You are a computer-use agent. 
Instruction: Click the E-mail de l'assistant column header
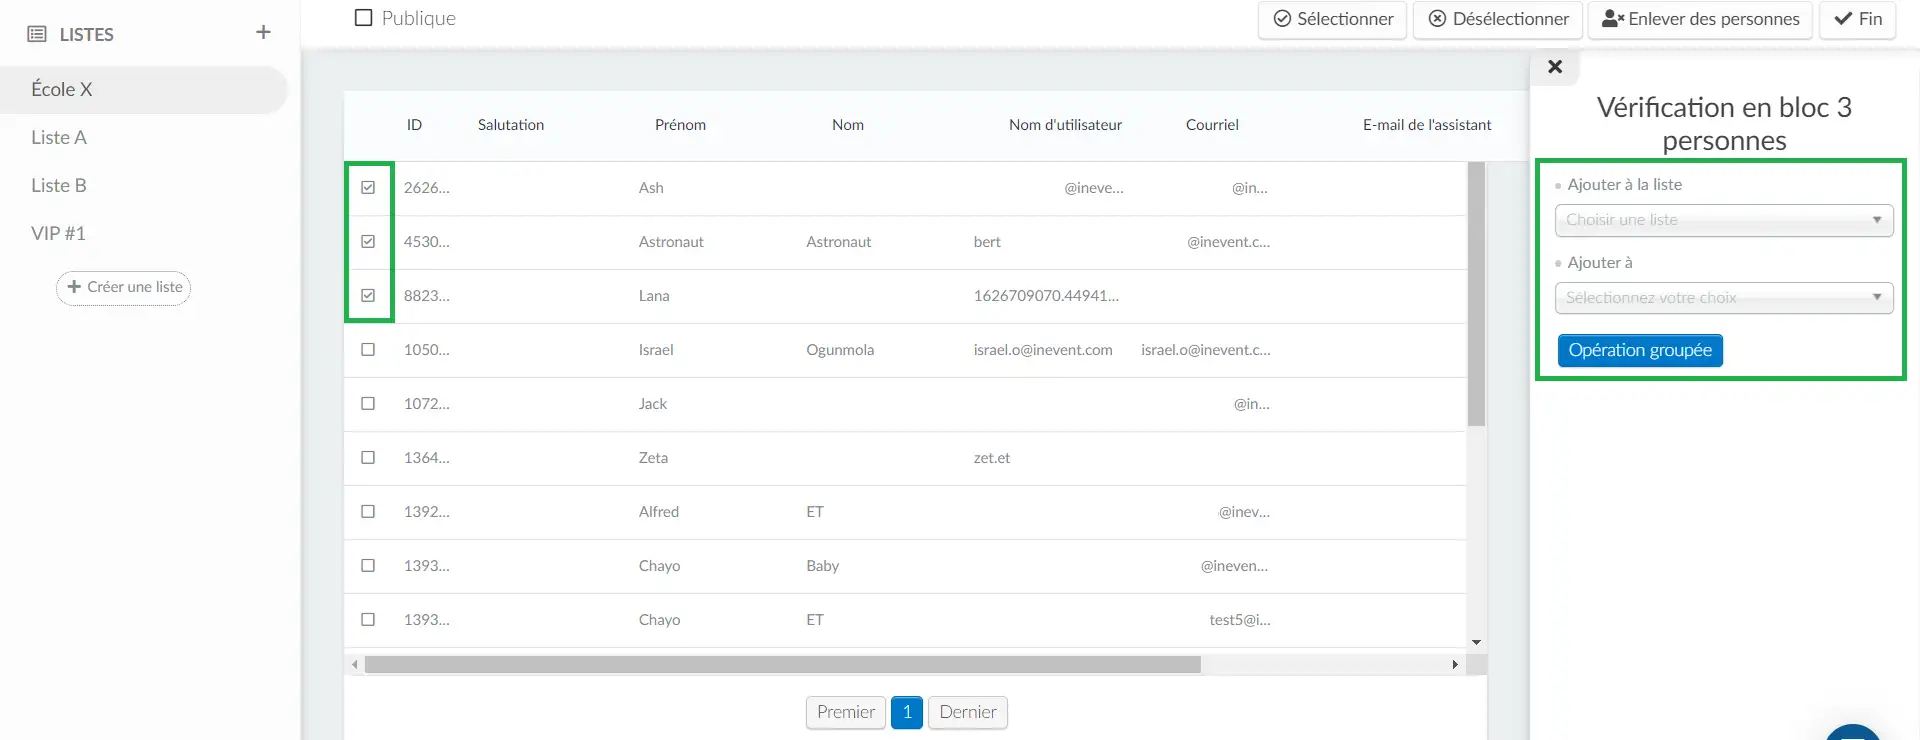[x=1427, y=125]
